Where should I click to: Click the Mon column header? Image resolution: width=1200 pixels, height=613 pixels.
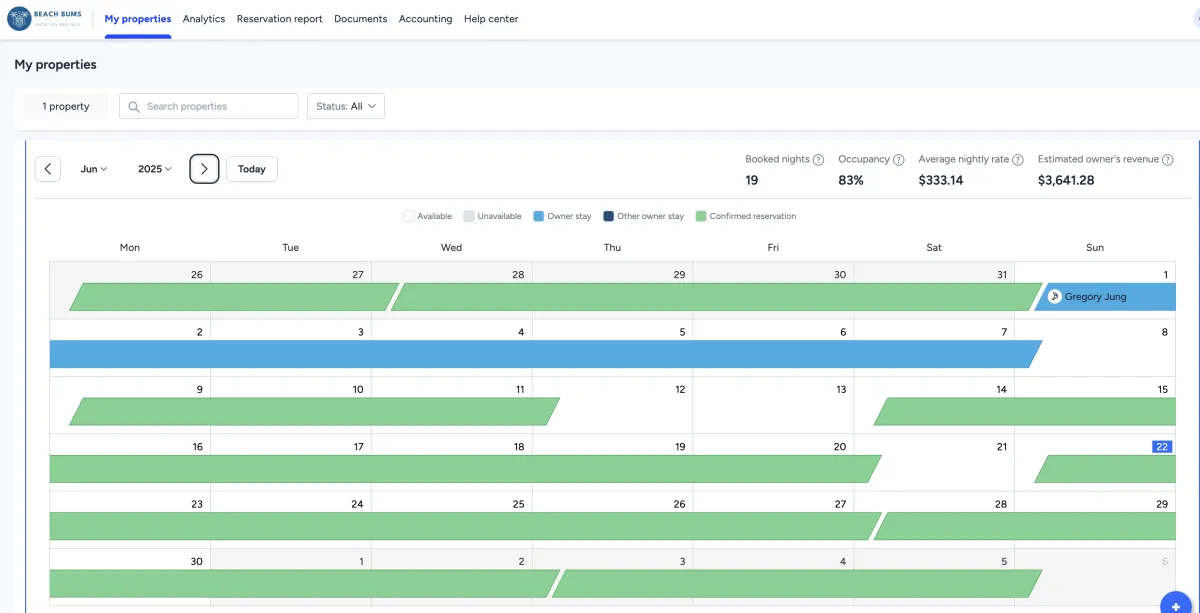pos(130,247)
